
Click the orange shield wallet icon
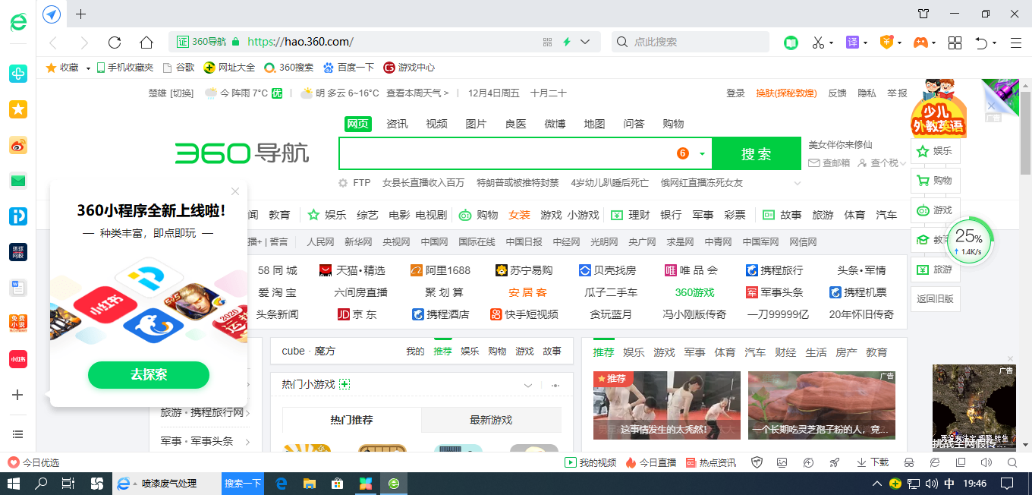pos(887,43)
